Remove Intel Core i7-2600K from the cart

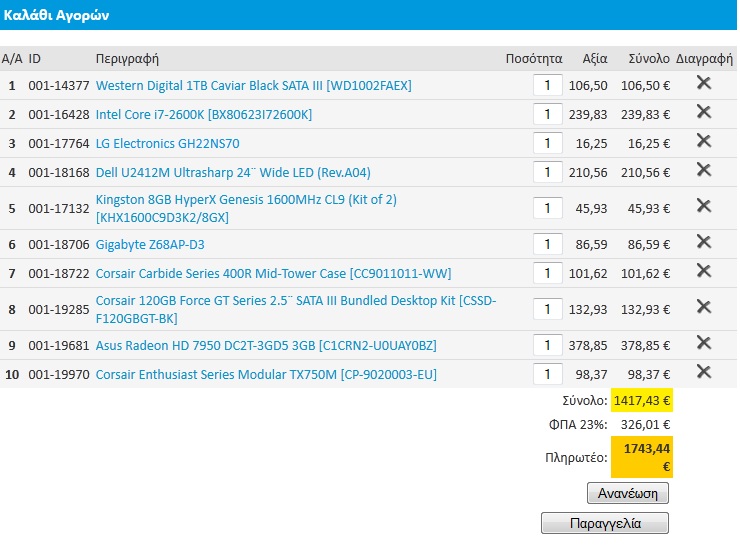tap(704, 112)
